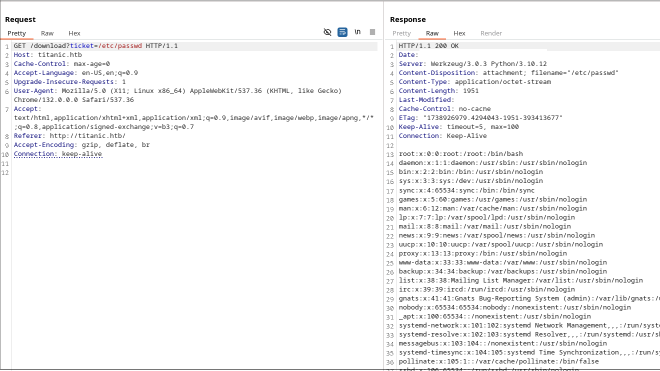This screenshot has height=371, width=660.
Task: Click the User-Agent header line
Action: [x=178, y=95]
